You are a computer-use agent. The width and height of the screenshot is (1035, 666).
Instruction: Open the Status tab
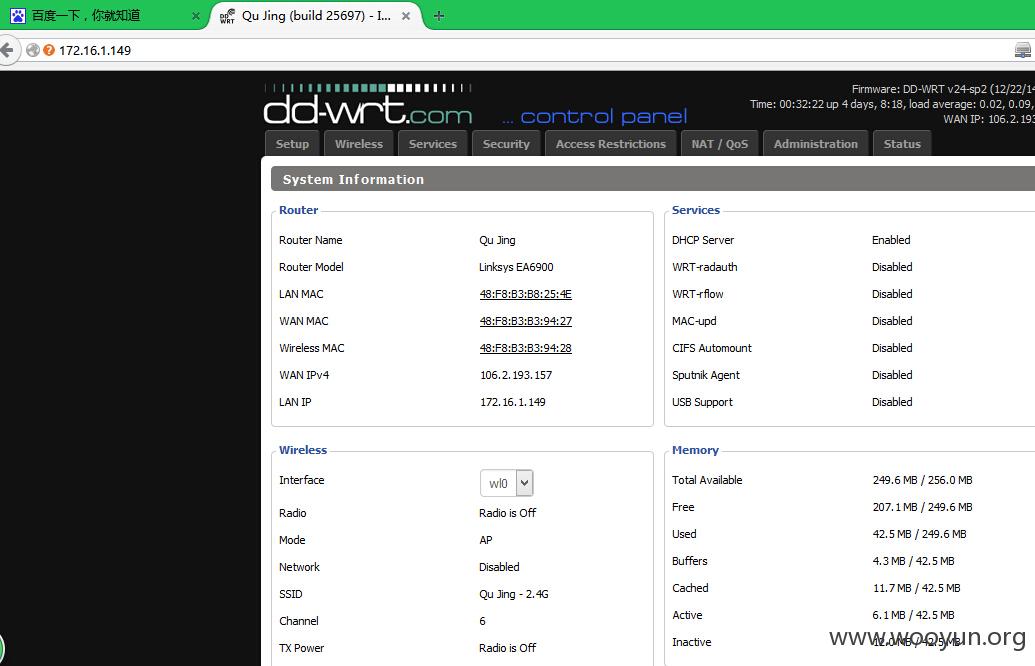tap(902, 144)
